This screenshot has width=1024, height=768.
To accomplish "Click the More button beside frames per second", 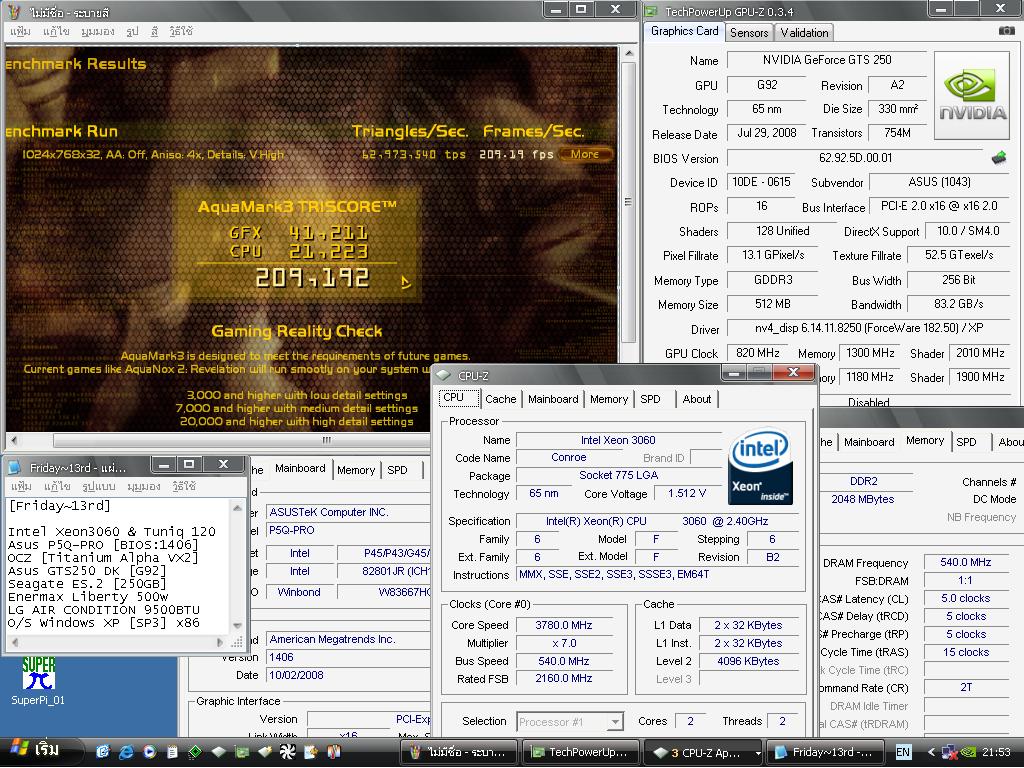I will pyautogui.click(x=585, y=154).
